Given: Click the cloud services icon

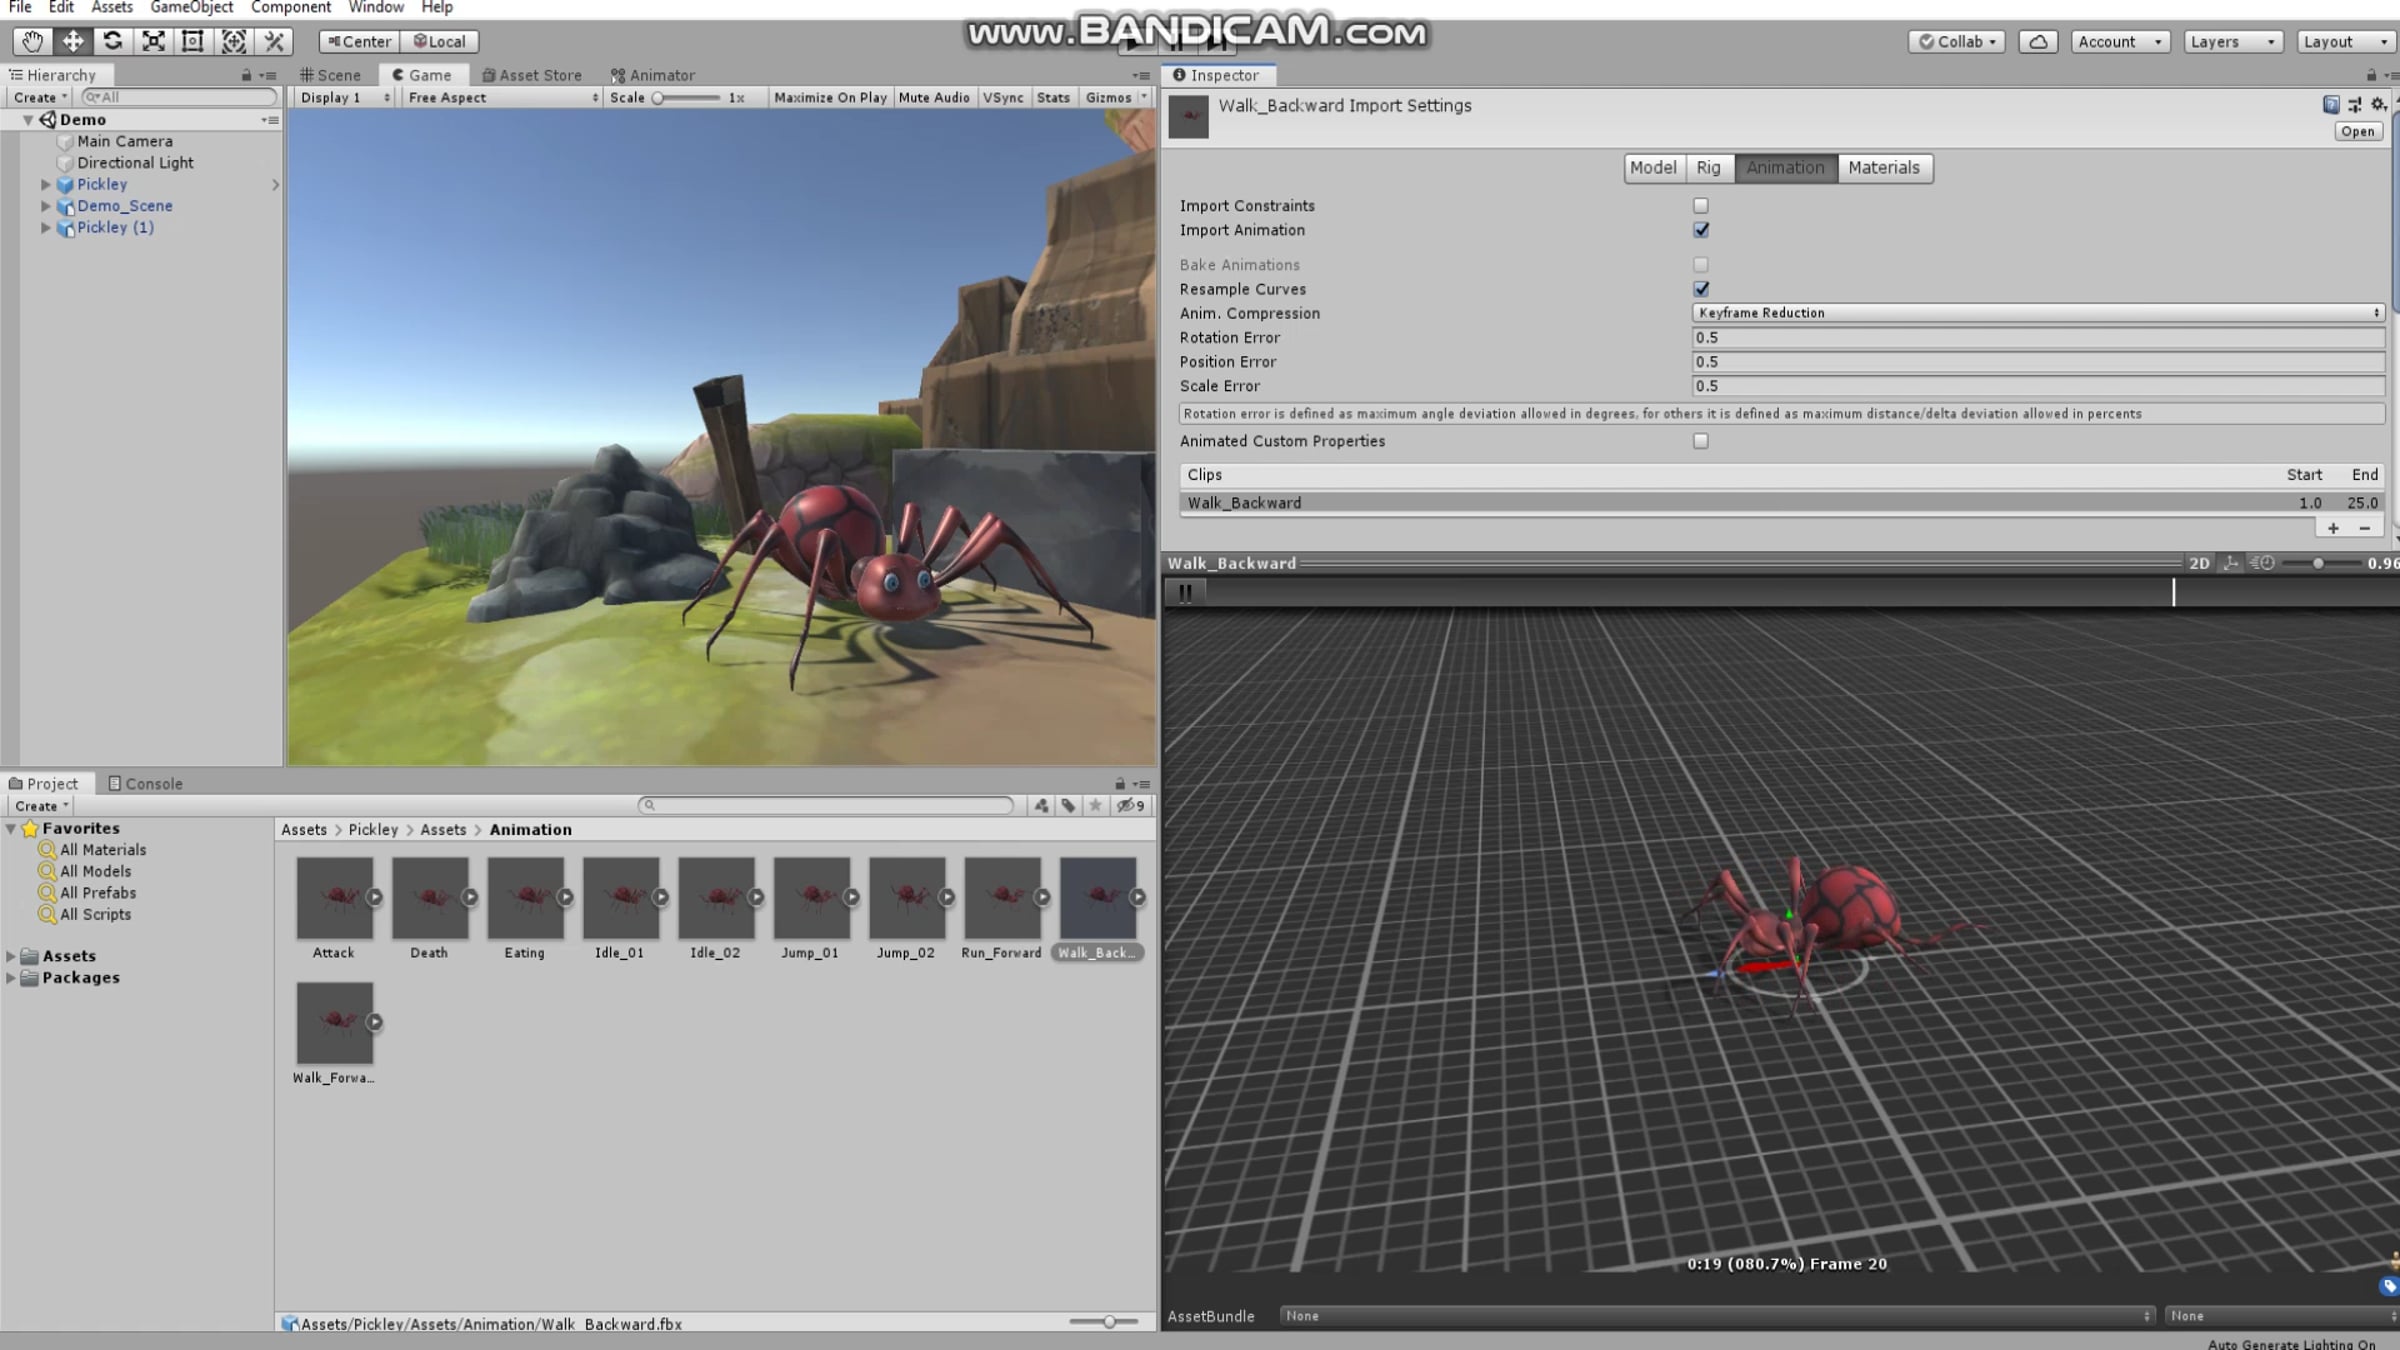Looking at the screenshot, I should 2038,42.
